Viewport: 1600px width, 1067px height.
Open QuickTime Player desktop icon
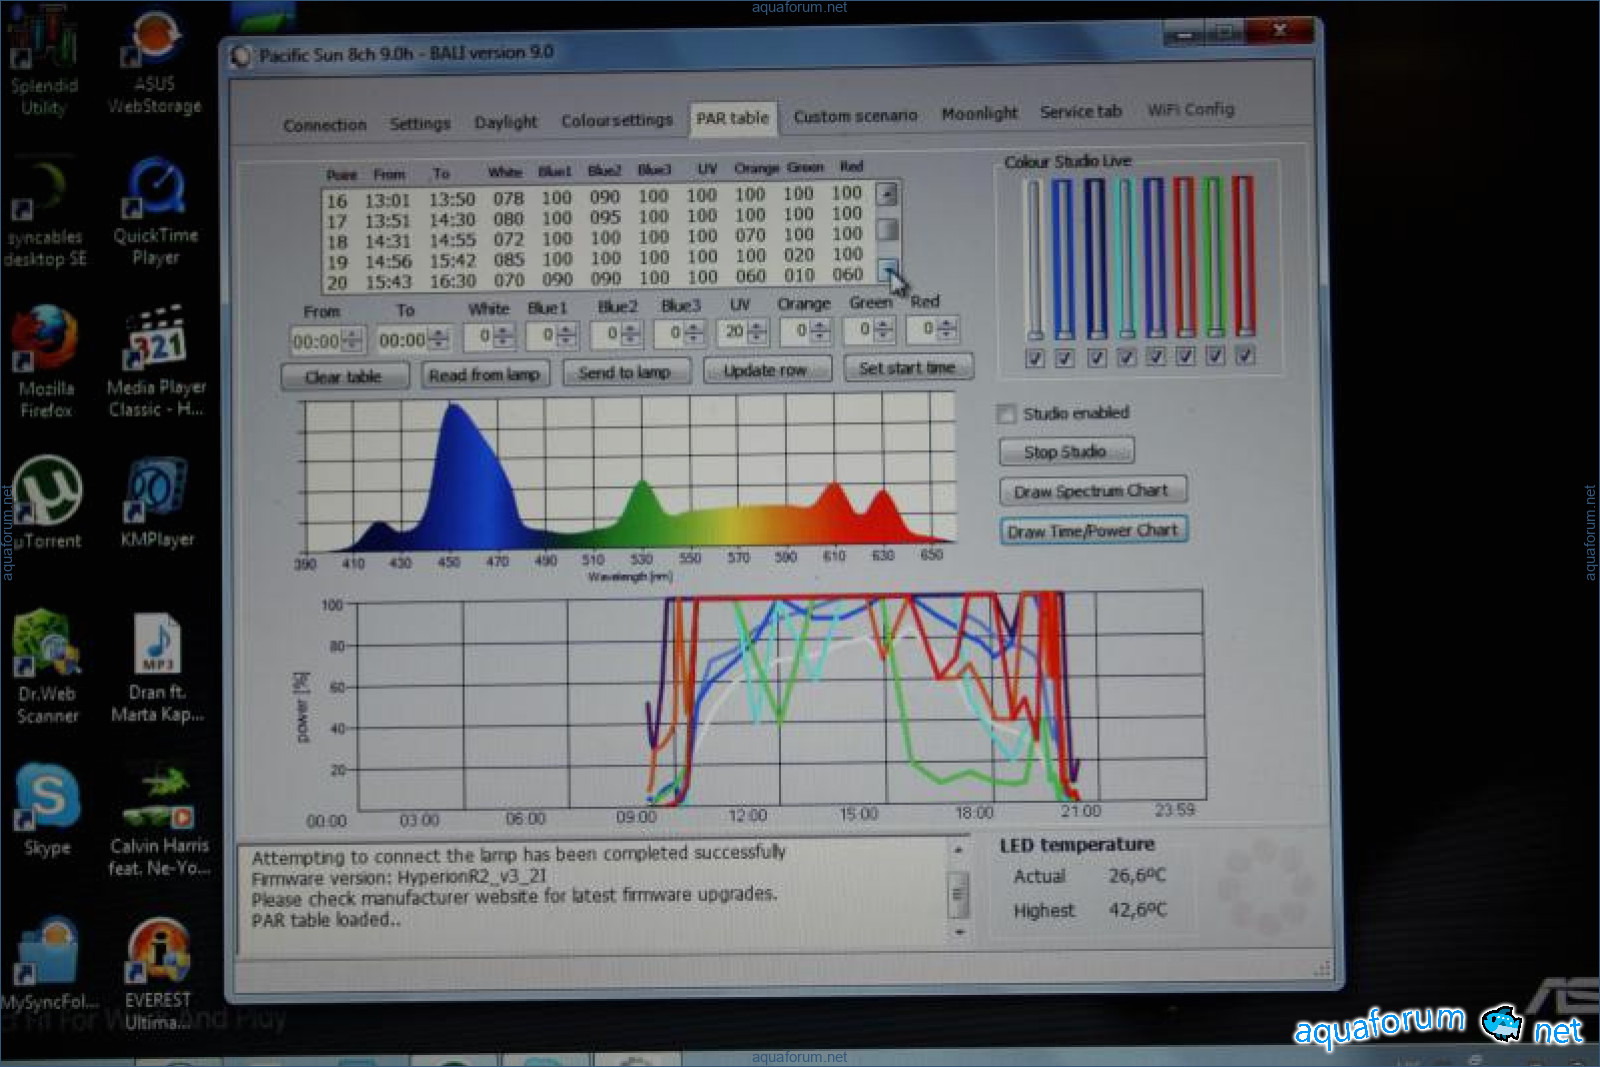coord(155,192)
